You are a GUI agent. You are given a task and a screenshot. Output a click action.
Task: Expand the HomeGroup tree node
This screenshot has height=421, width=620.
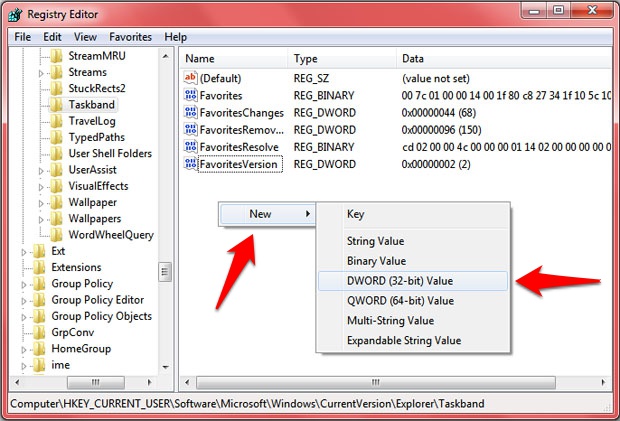click(23, 350)
